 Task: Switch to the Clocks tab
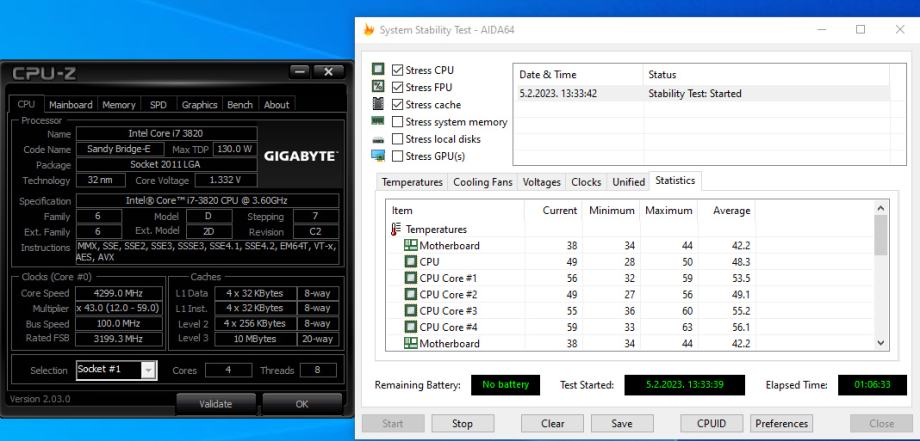click(586, 182)
